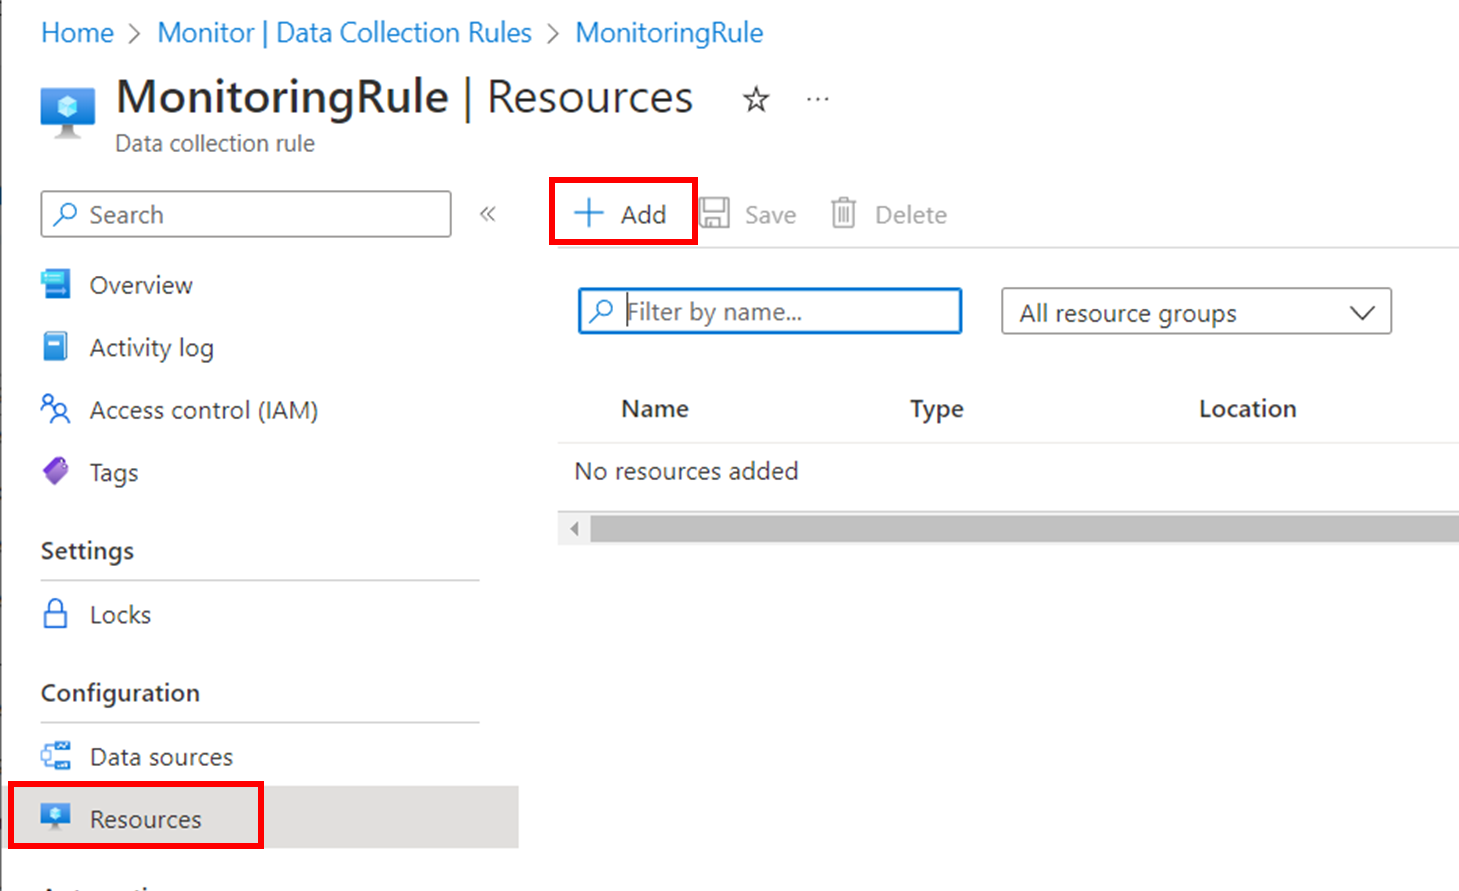The height and width of the screenshot is (891, 1459).
Task: Click the trash can Delete icon
Action: [844, 213]
